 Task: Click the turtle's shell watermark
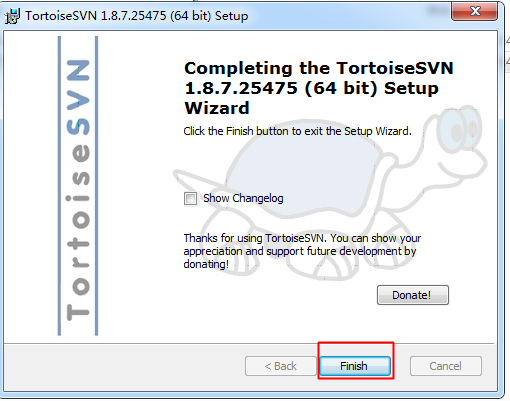pos(302,172)
